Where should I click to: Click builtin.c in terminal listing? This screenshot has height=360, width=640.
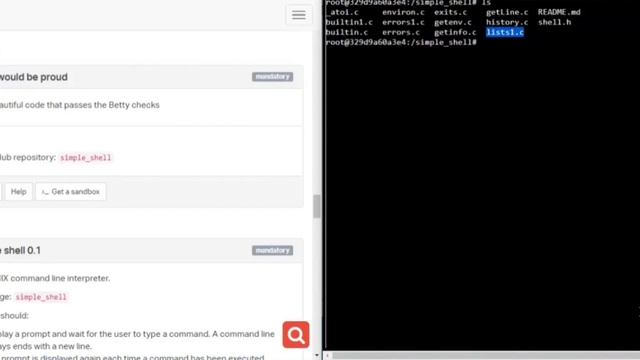tap(347, 32)
